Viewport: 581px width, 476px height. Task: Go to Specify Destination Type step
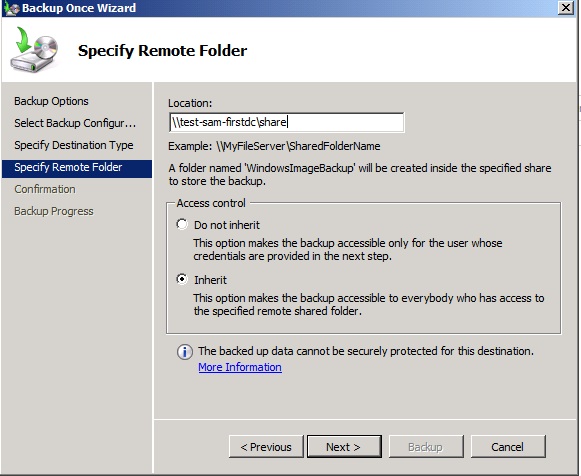tap(74, 145)
